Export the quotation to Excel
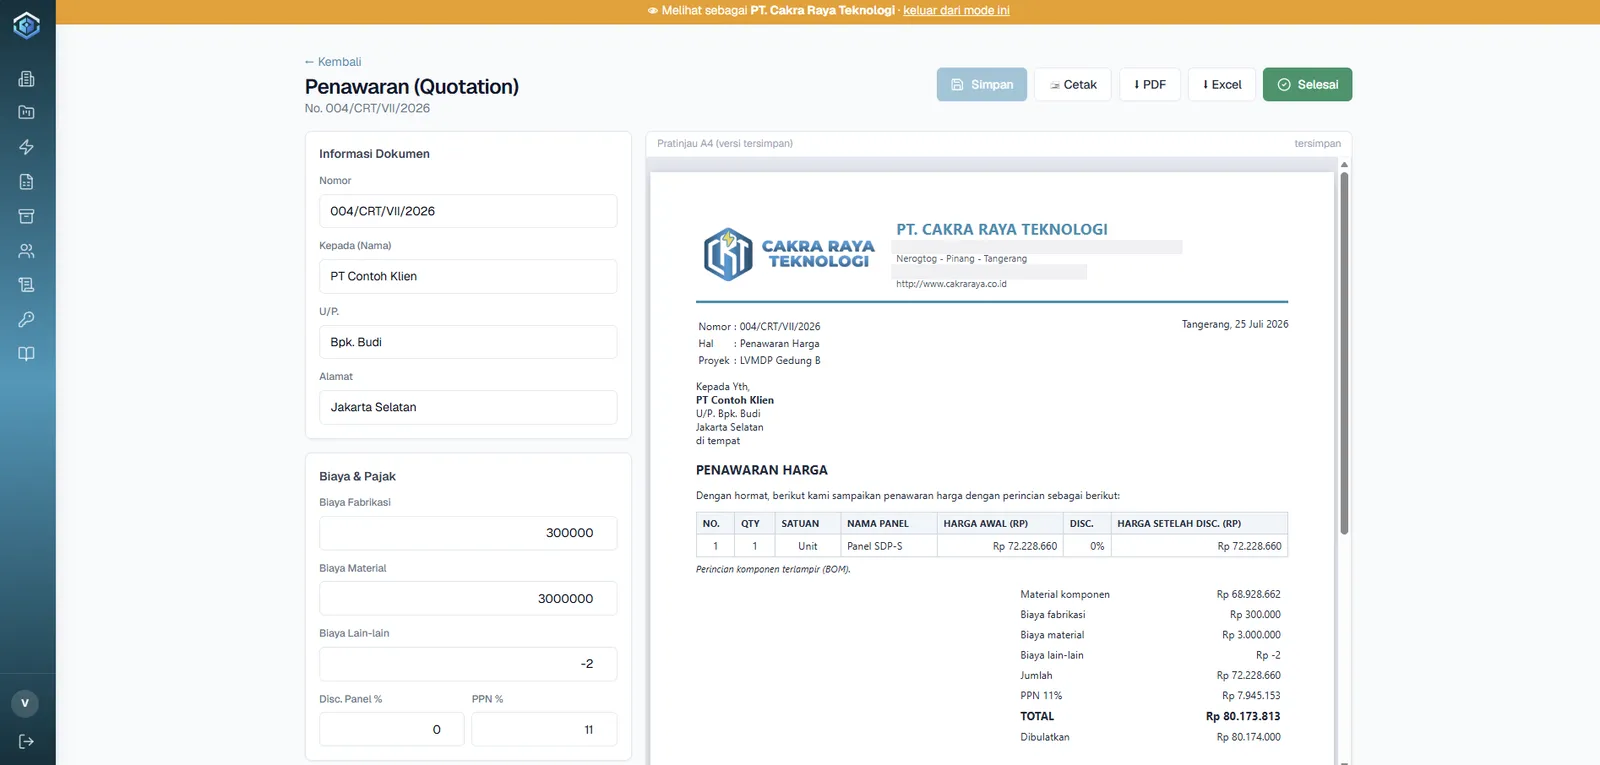Screen dimensions: 1600x765 [1222, 85]
